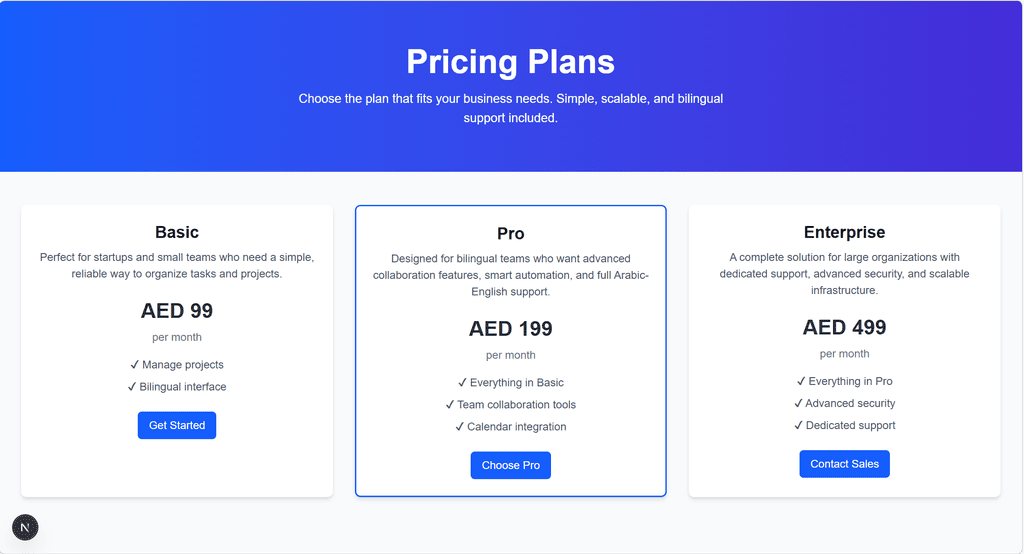Click the Bilingual interface checkmark
Screen dimensions: 1024x554
(x=132, y=387)
